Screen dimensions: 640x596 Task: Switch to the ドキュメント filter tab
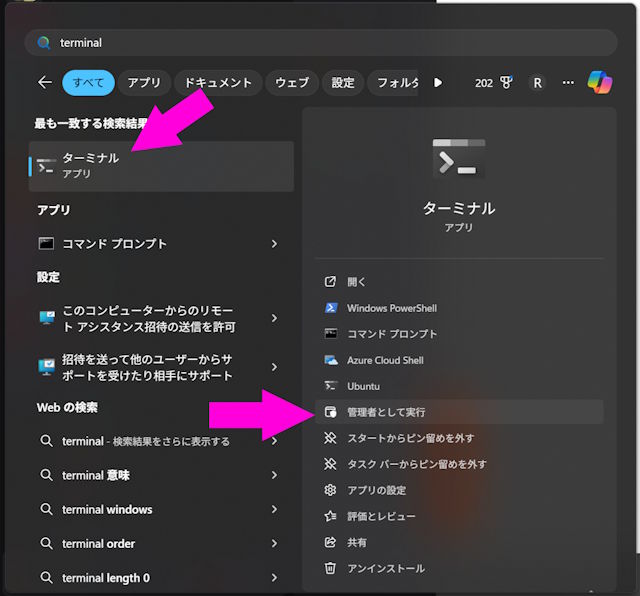pyautogui.click(x=218, y=83)
